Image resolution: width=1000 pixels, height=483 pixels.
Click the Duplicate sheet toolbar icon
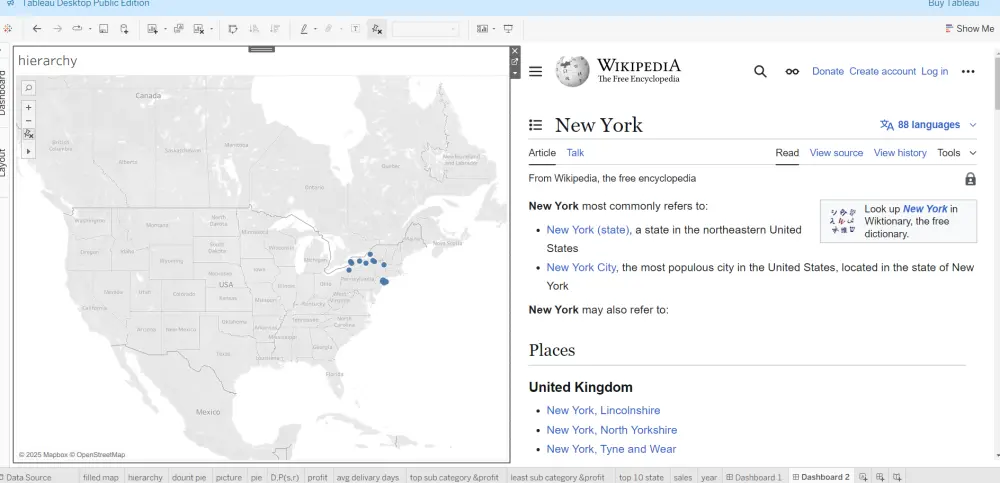click(179, 29)
